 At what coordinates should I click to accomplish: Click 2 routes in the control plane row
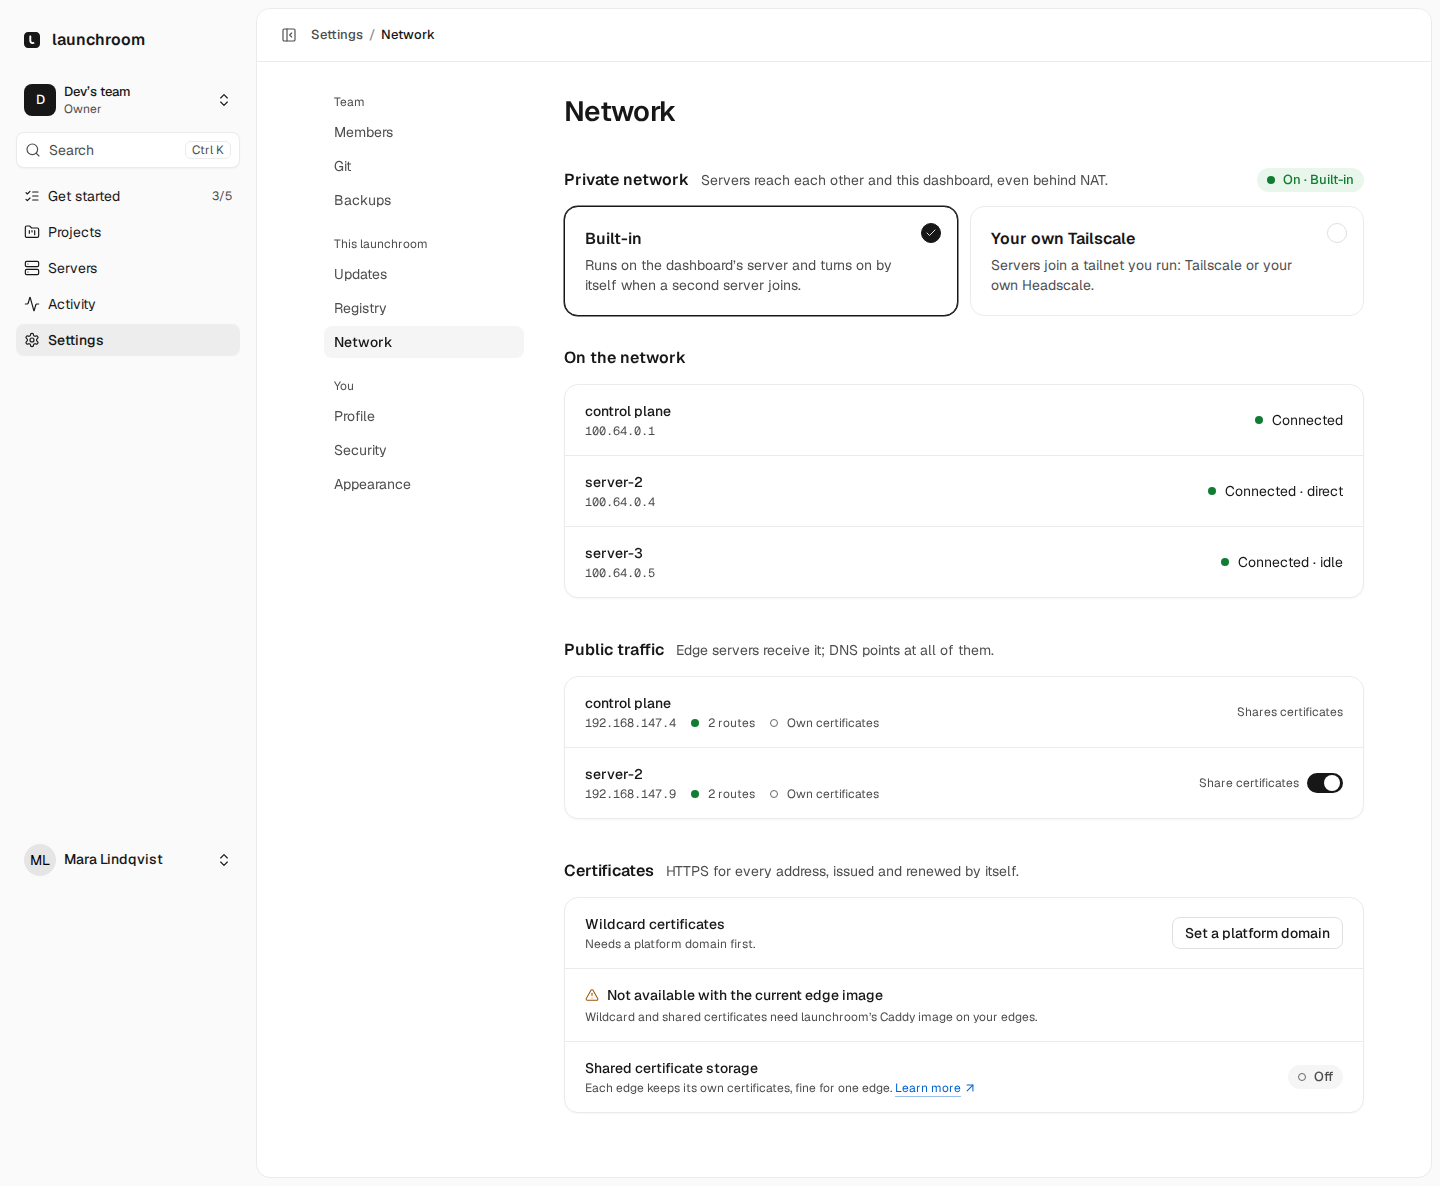coord(731,723)
